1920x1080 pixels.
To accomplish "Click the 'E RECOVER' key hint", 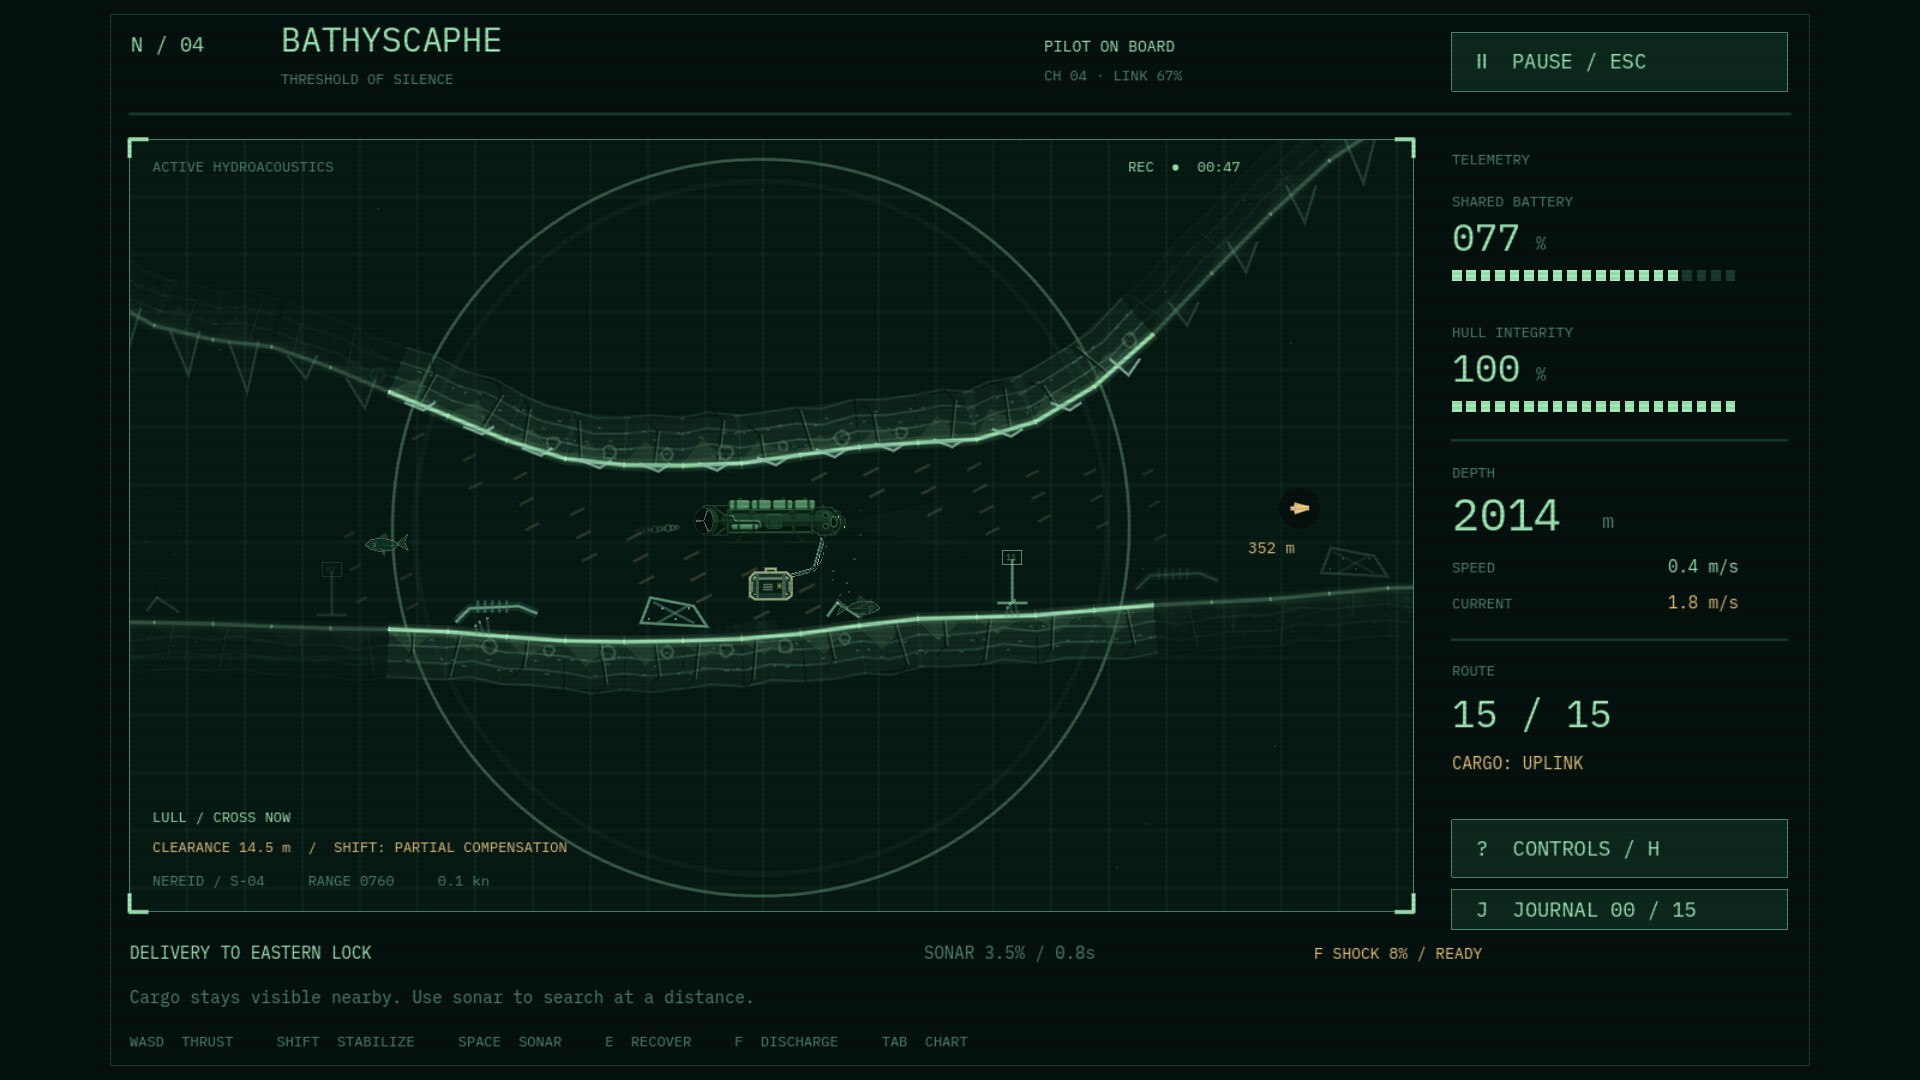I will [648, 1042].
